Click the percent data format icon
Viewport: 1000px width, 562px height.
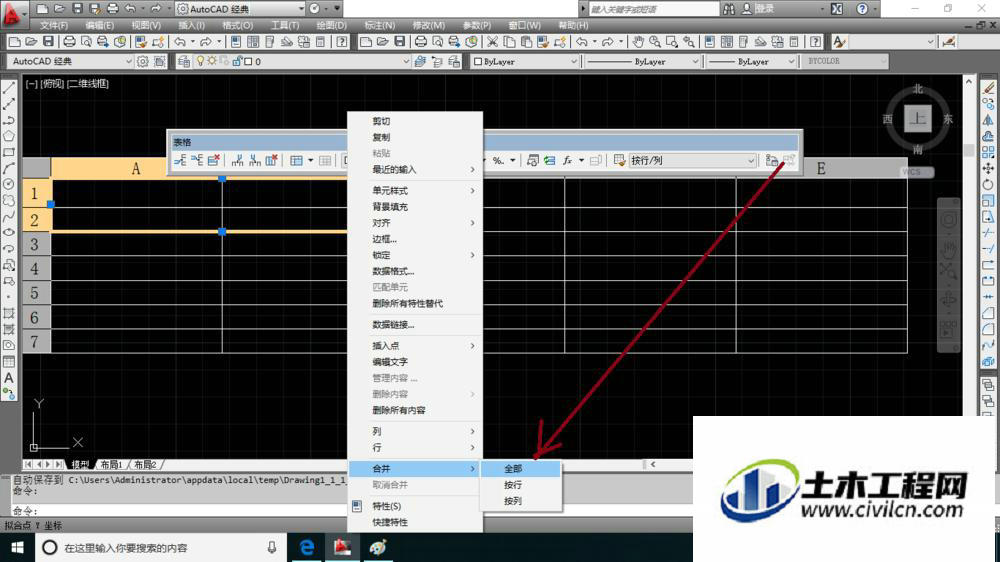click(498, 160)
